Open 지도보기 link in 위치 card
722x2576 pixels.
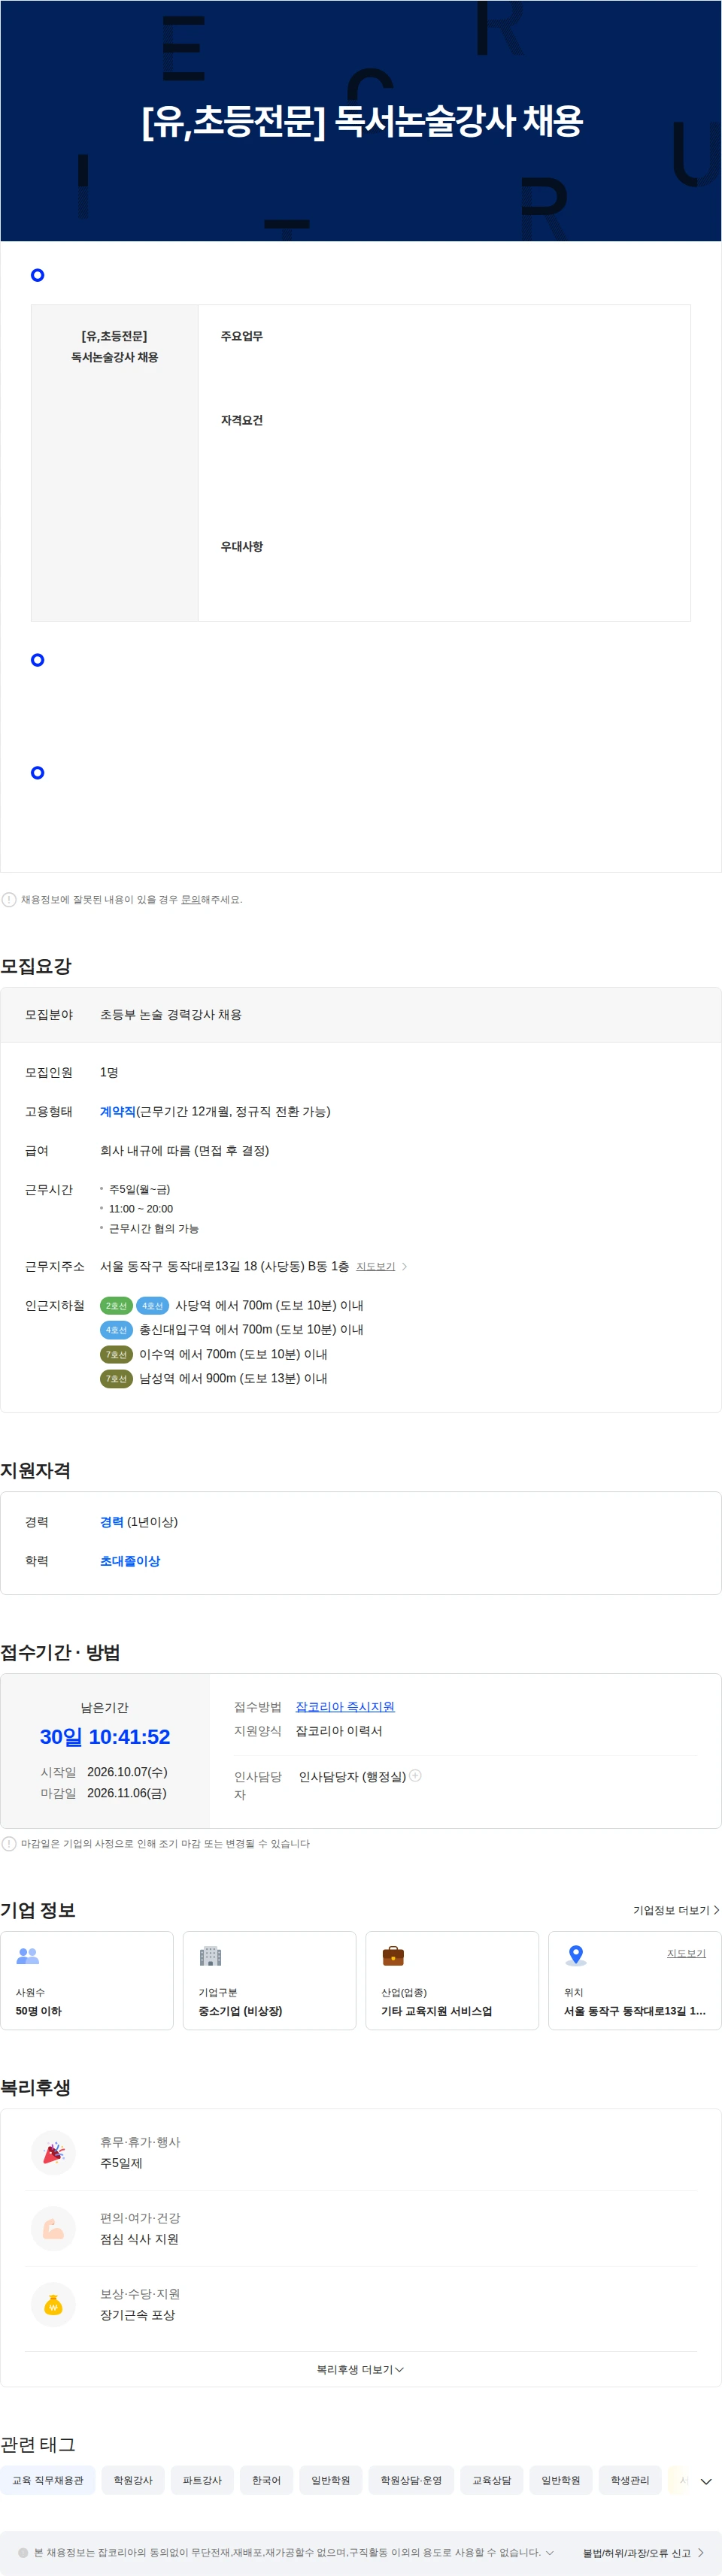[x=686, y=1953]
